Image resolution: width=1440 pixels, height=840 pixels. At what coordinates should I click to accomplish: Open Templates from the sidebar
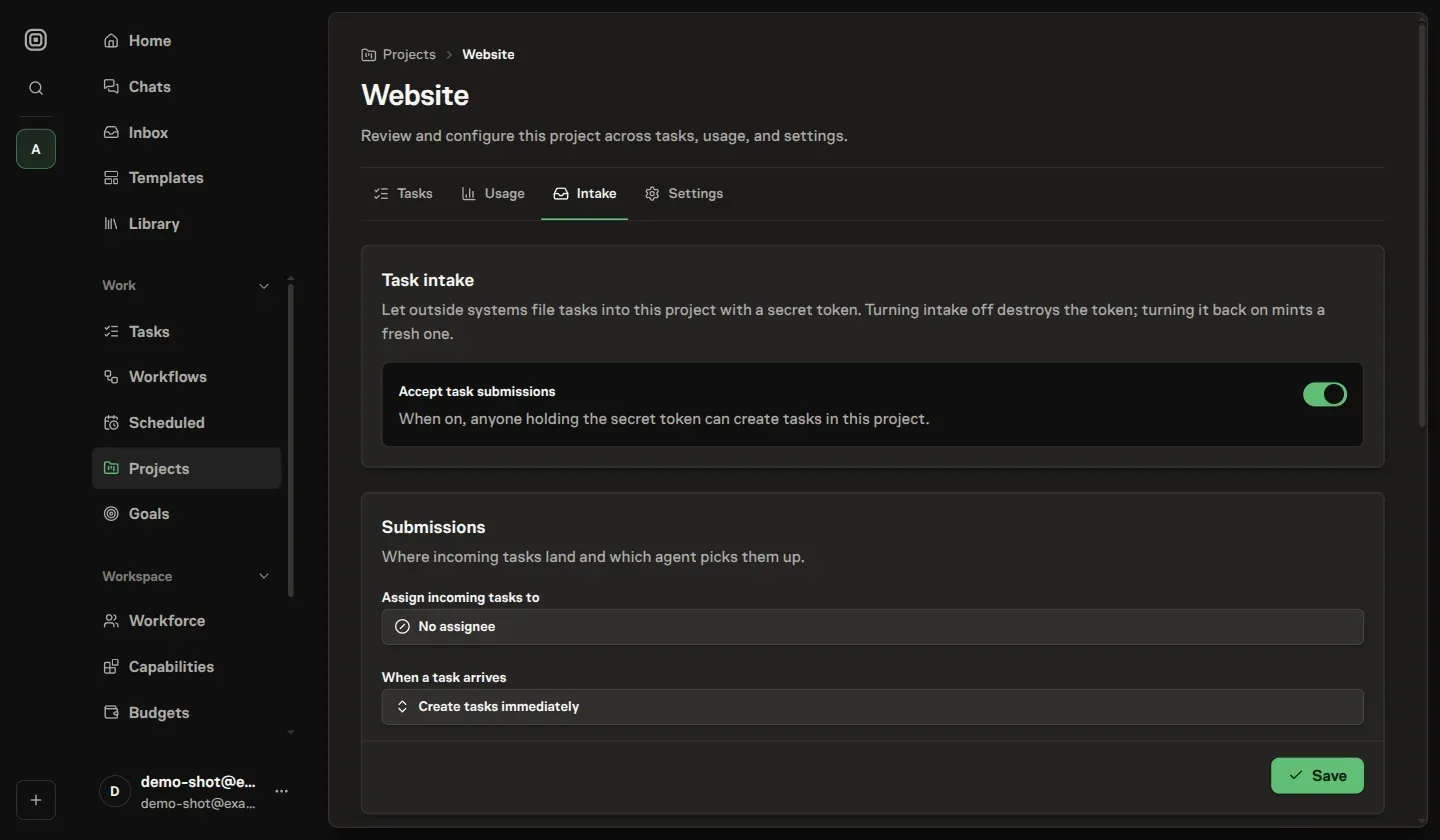(x=187, y=178)
